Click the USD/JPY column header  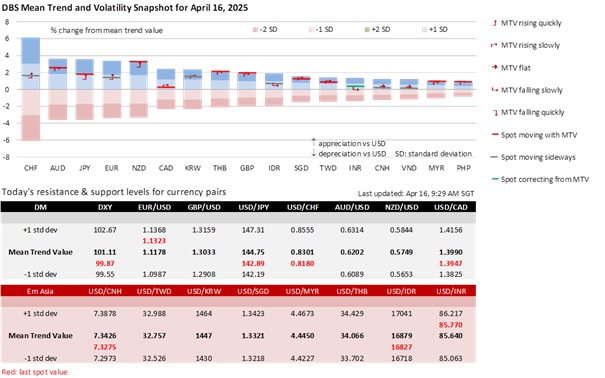[253, 207]
